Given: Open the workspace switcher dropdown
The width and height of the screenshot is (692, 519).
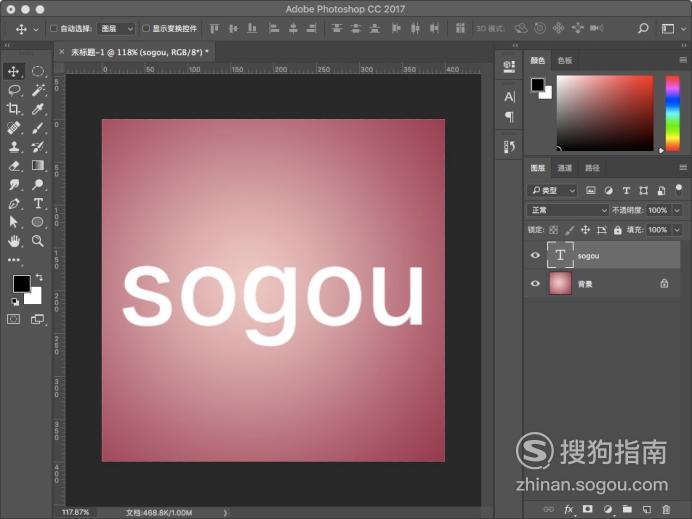Looking at the screenshot, I should pos(673,29).
